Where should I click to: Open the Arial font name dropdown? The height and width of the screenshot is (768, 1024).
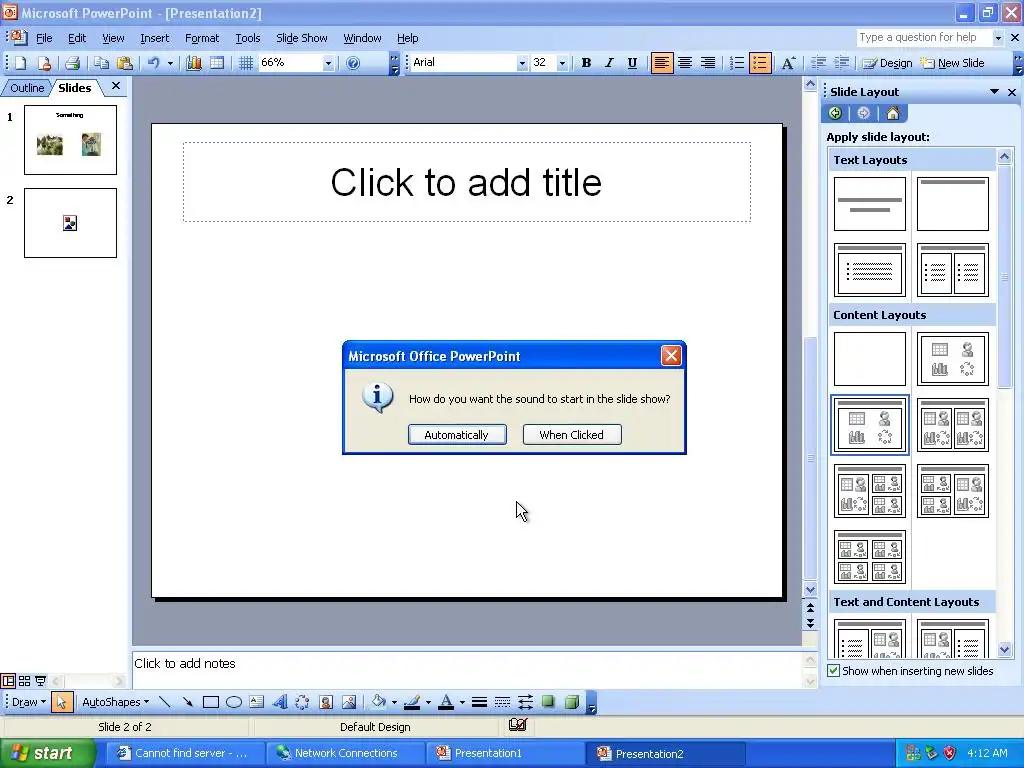coord(522,63)
